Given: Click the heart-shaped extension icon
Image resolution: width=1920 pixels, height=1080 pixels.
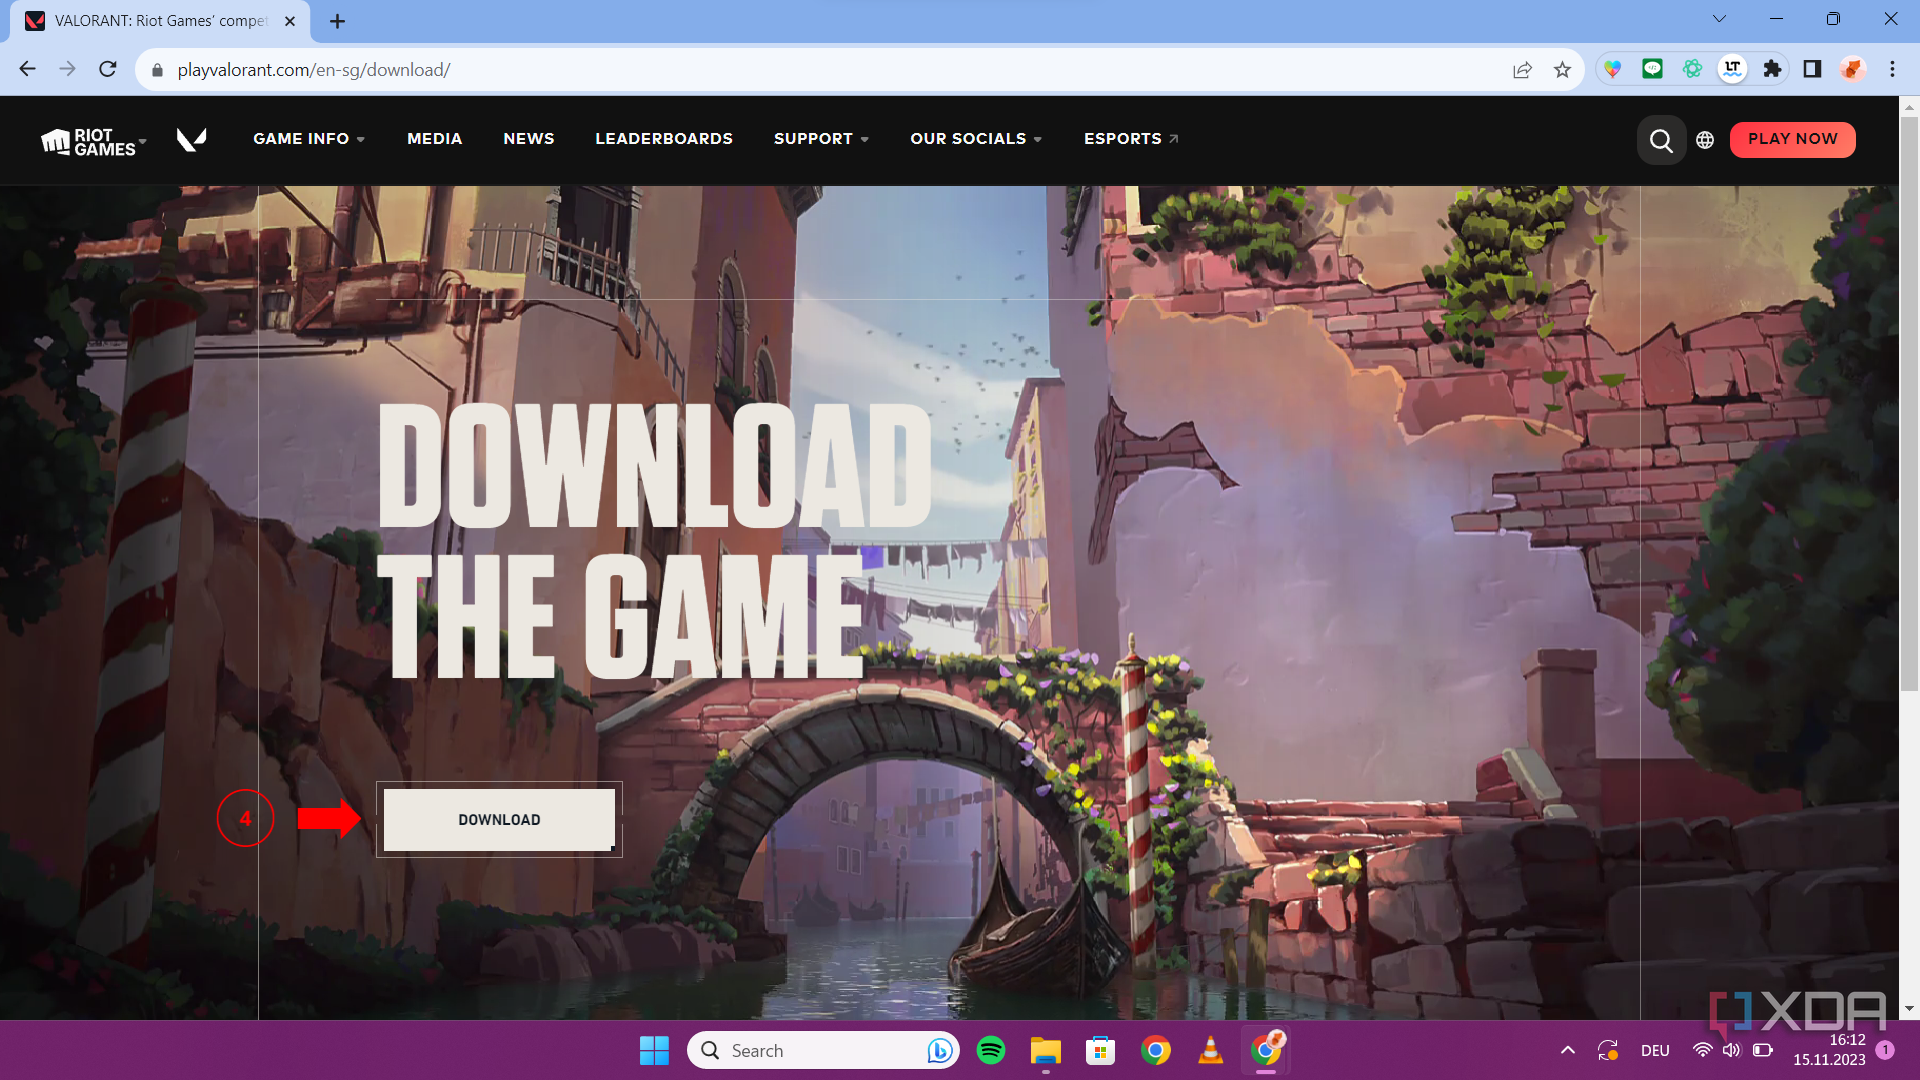Looking at the screenshot, I should [x=1612, y=69].
